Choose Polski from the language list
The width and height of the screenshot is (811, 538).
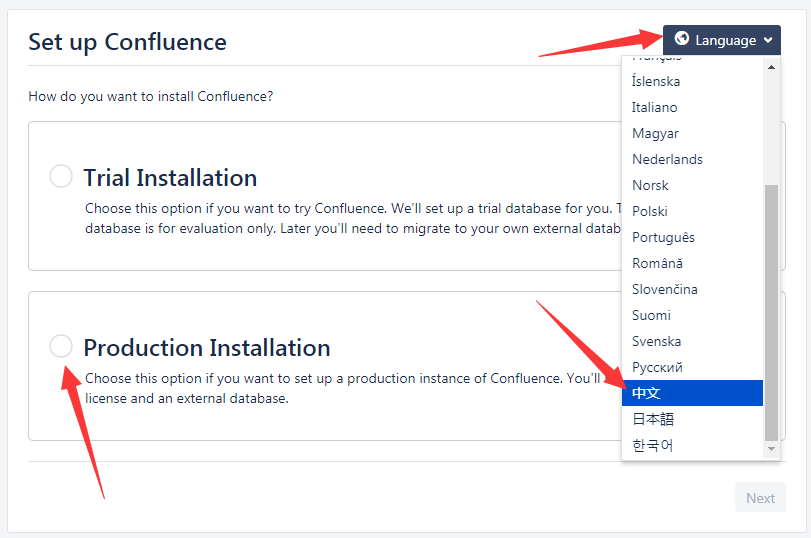coord(692,211)
